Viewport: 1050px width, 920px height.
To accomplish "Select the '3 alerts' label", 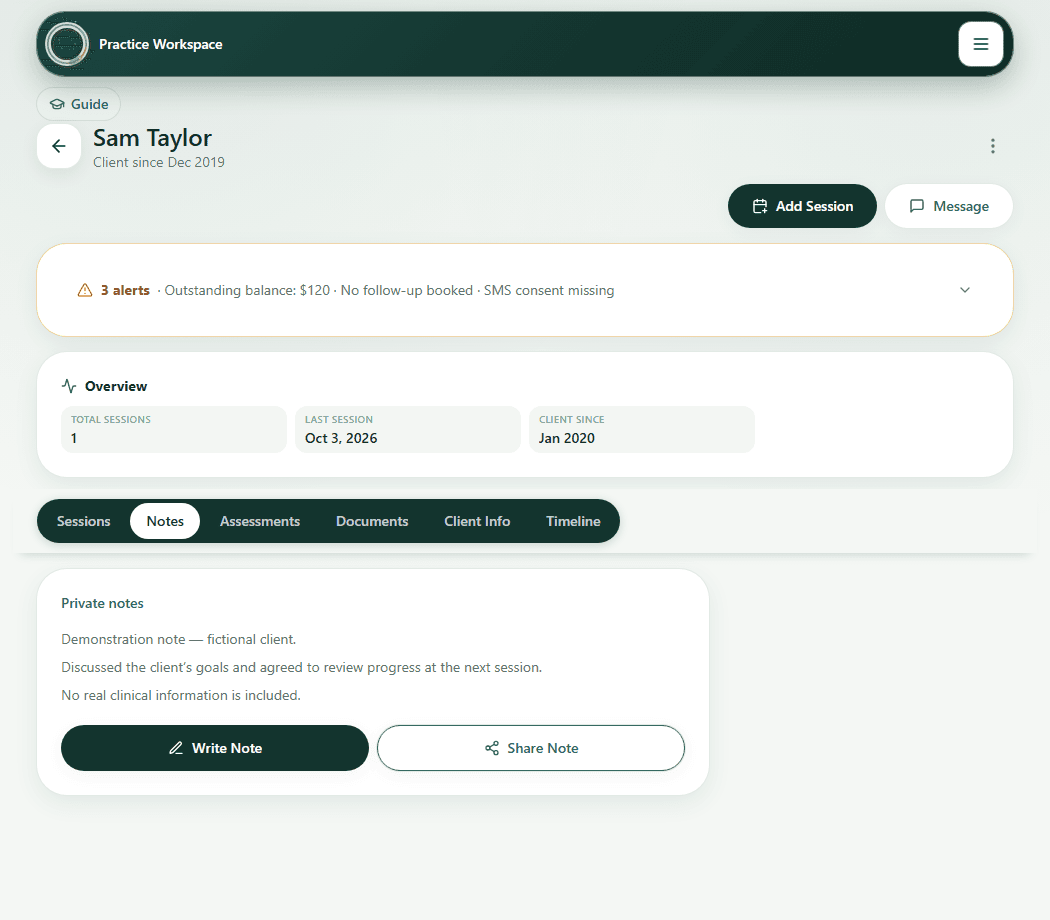I will [x=125, y=290].
